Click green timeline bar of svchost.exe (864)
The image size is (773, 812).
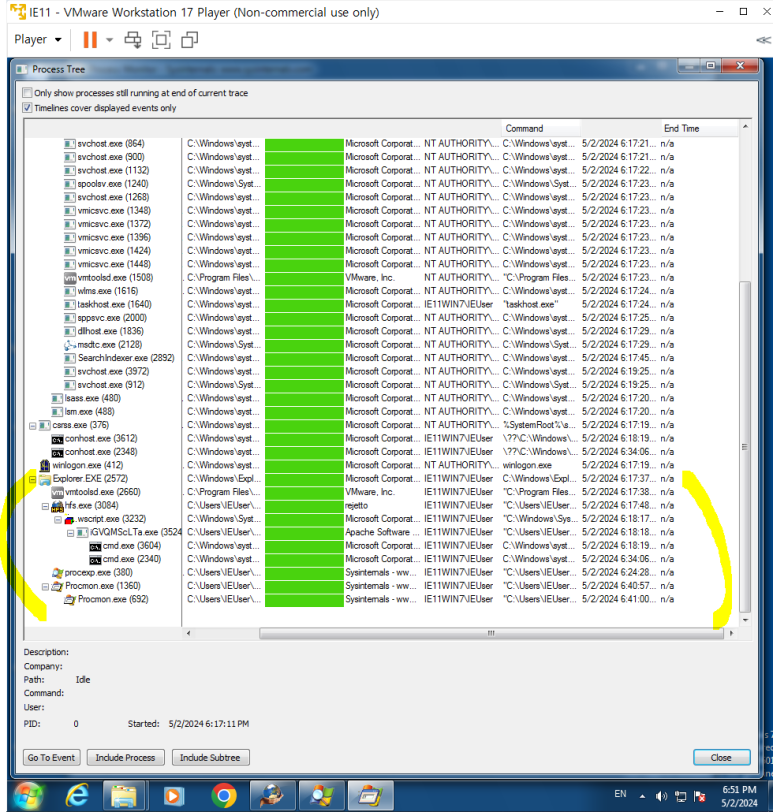[304, 144]
